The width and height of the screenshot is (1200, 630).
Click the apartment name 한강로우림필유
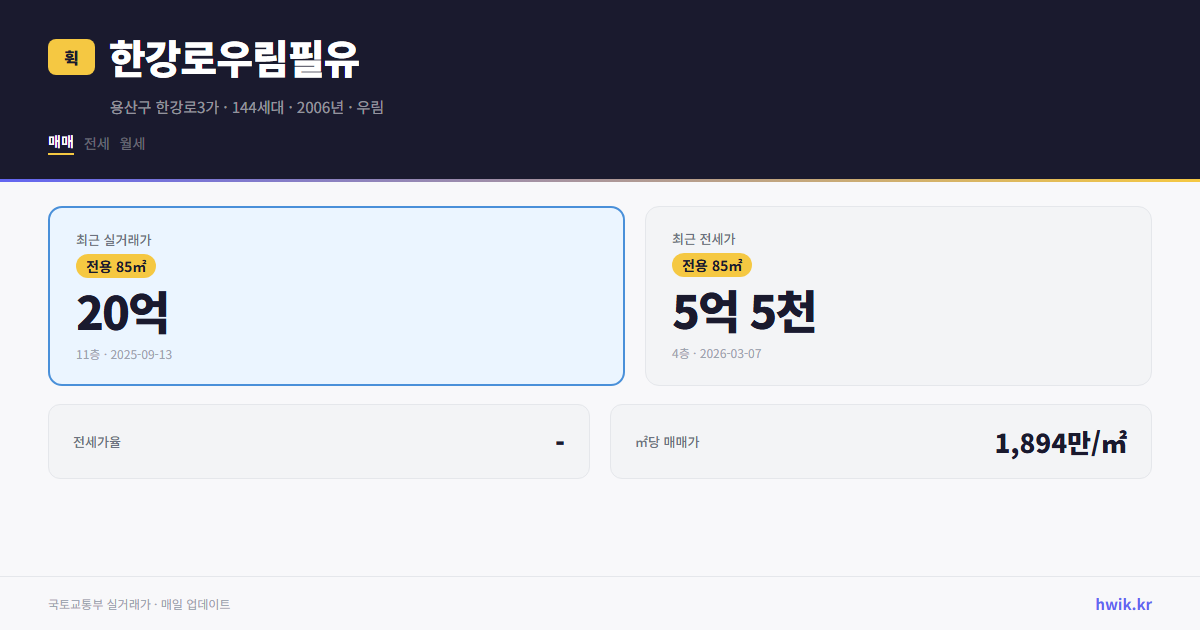(232, 57)
